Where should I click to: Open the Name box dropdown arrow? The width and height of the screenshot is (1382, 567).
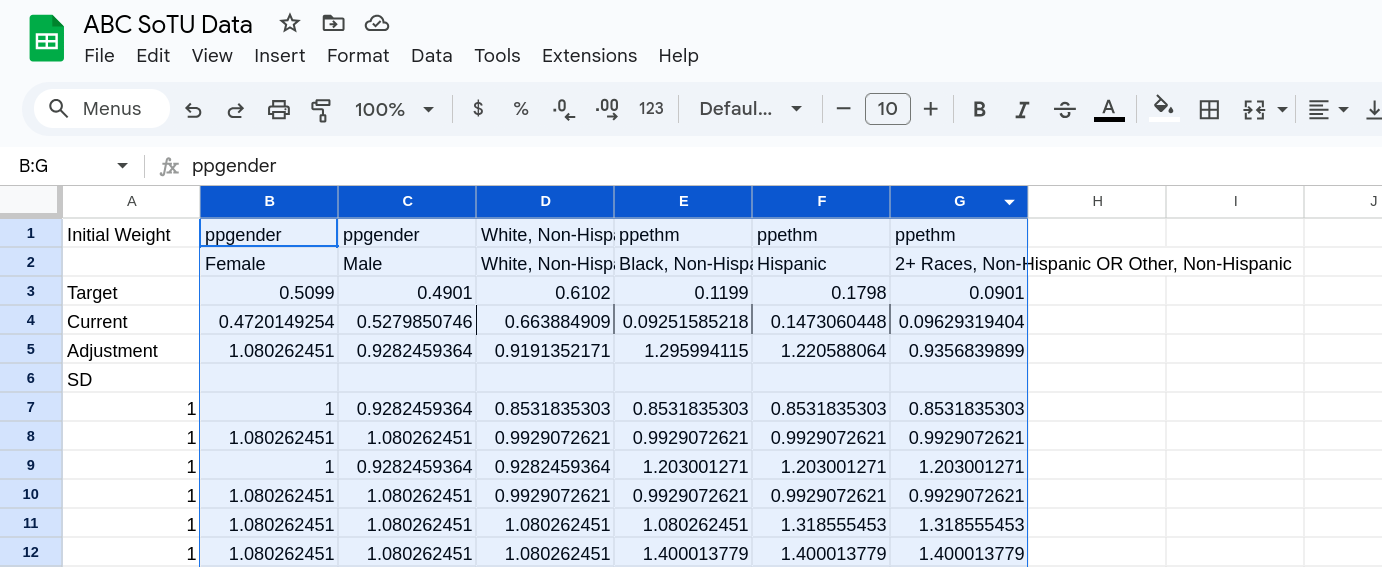click(x=123, y=166)
